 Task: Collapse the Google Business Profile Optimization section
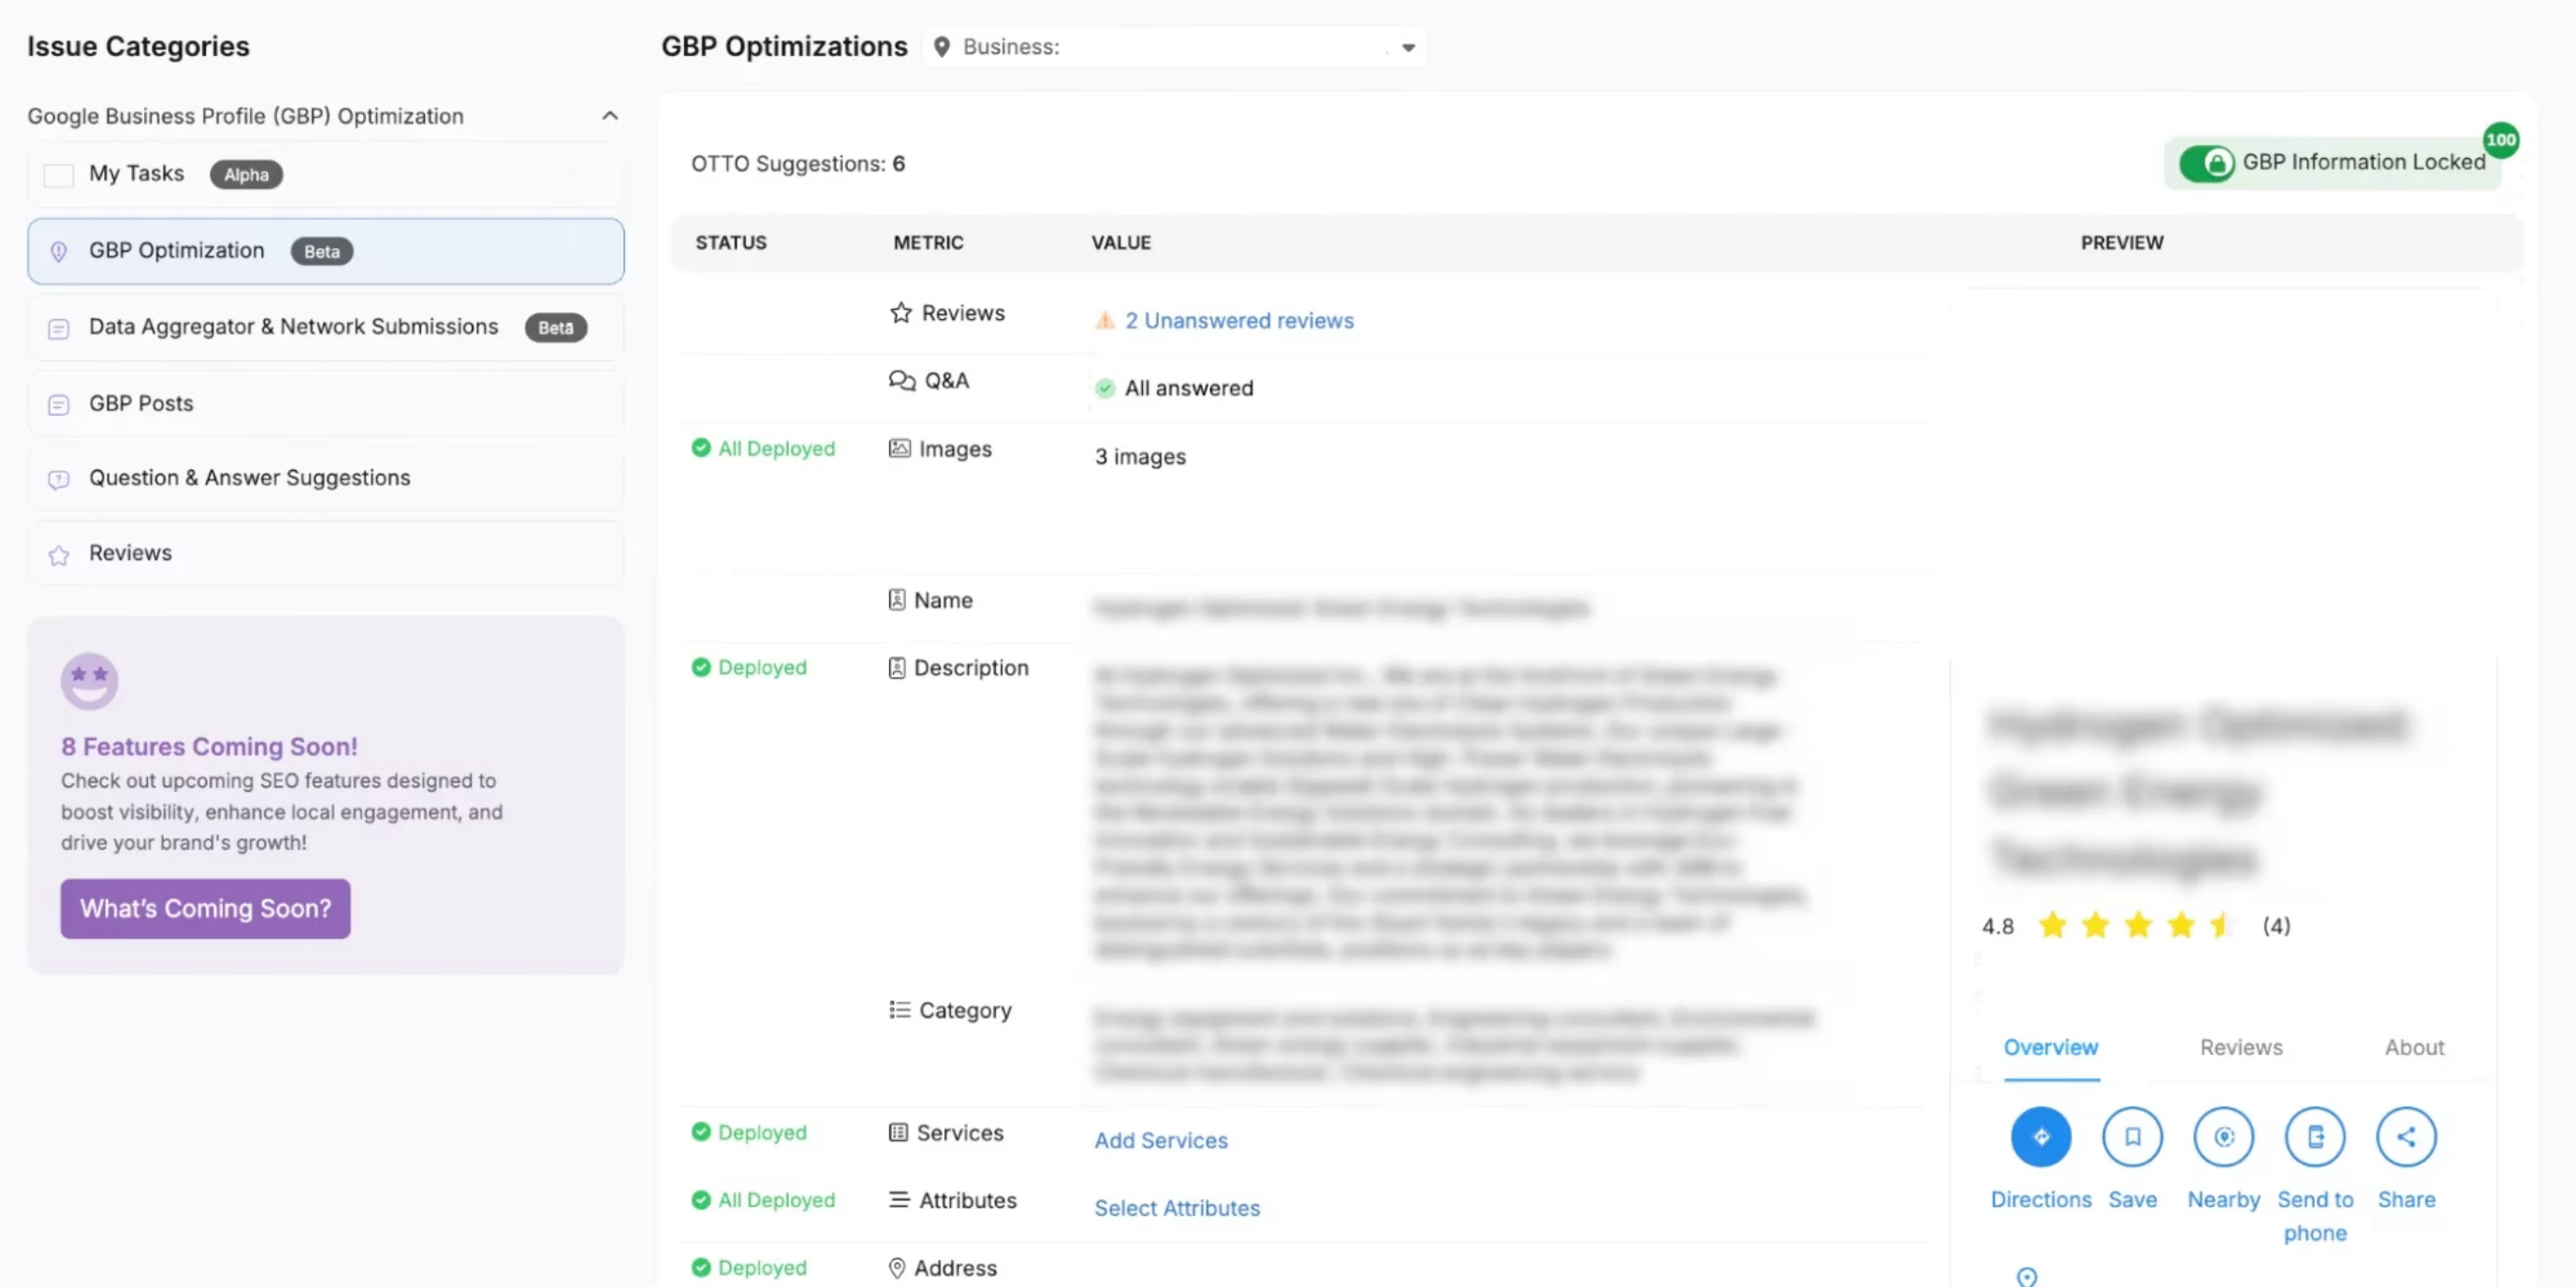(610, 114)
